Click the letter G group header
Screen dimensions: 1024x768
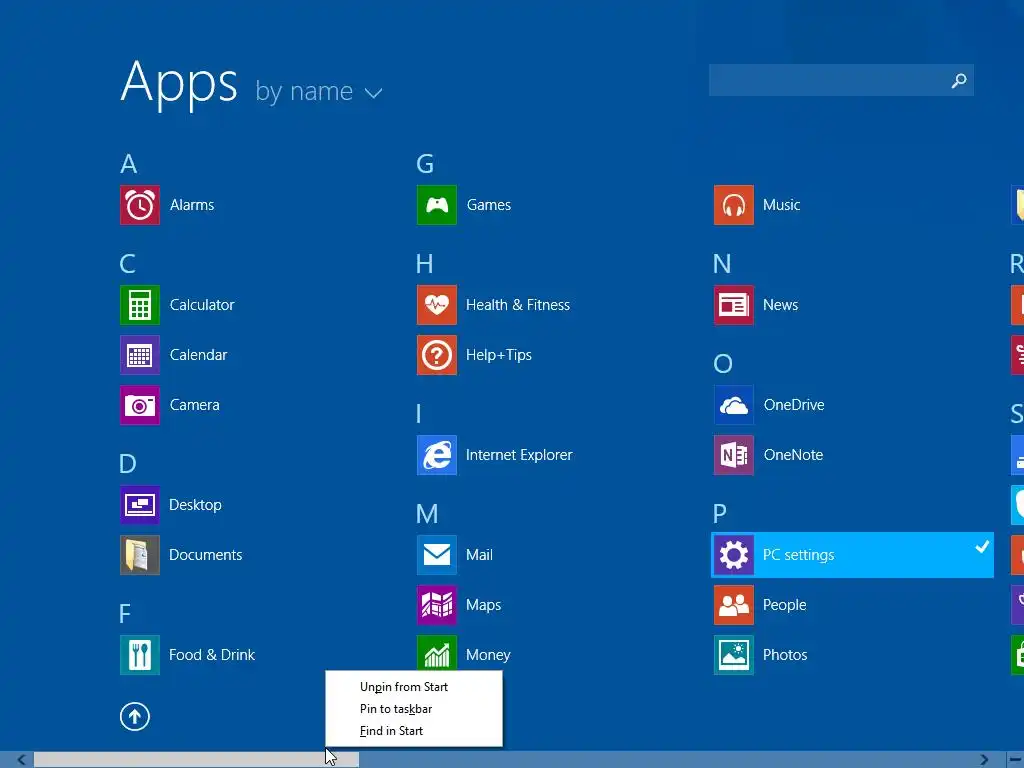click(x=425, y=164)
